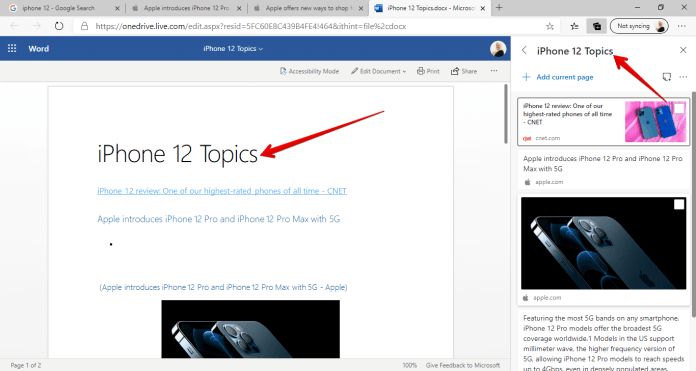Share the document

[x=463, y=71]
